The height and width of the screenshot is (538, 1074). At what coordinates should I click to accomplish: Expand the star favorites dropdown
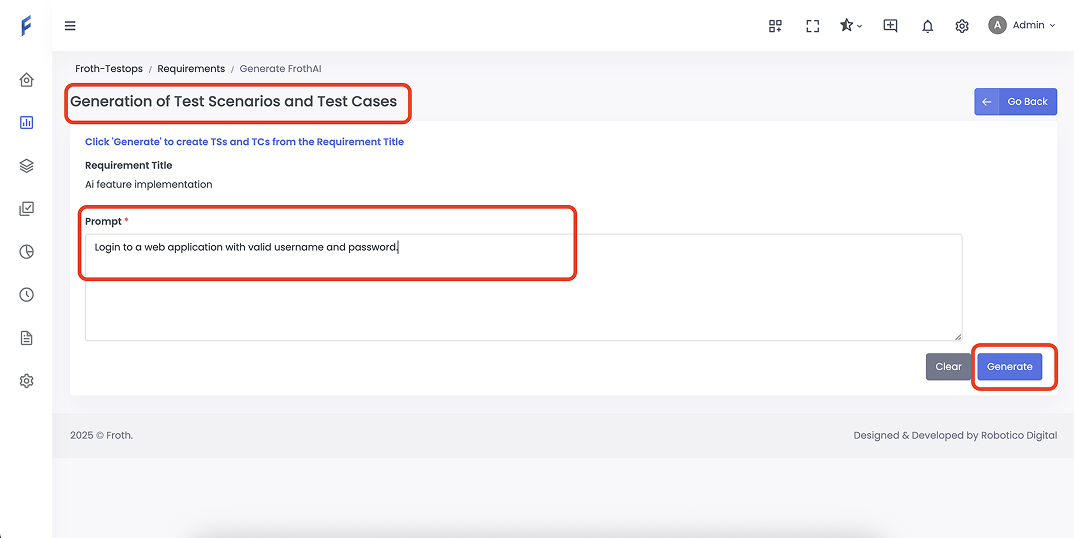(x=851, y=26)
